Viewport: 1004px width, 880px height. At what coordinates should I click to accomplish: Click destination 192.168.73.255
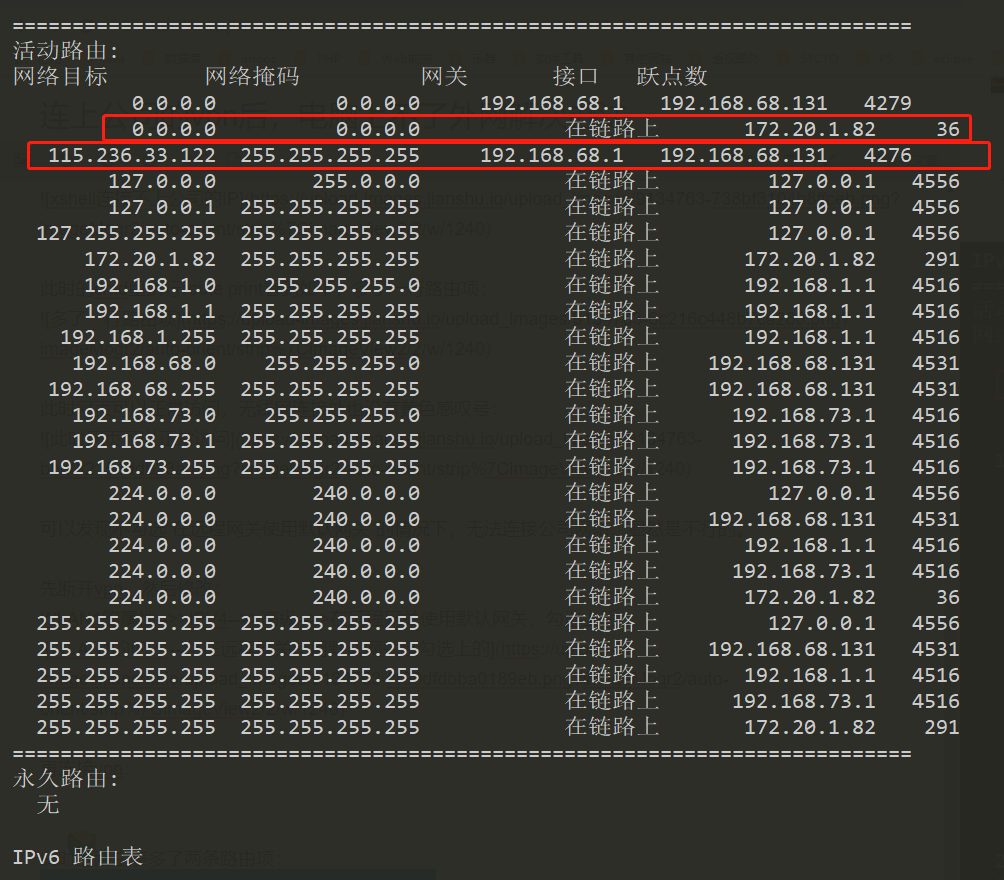(132, 467)
